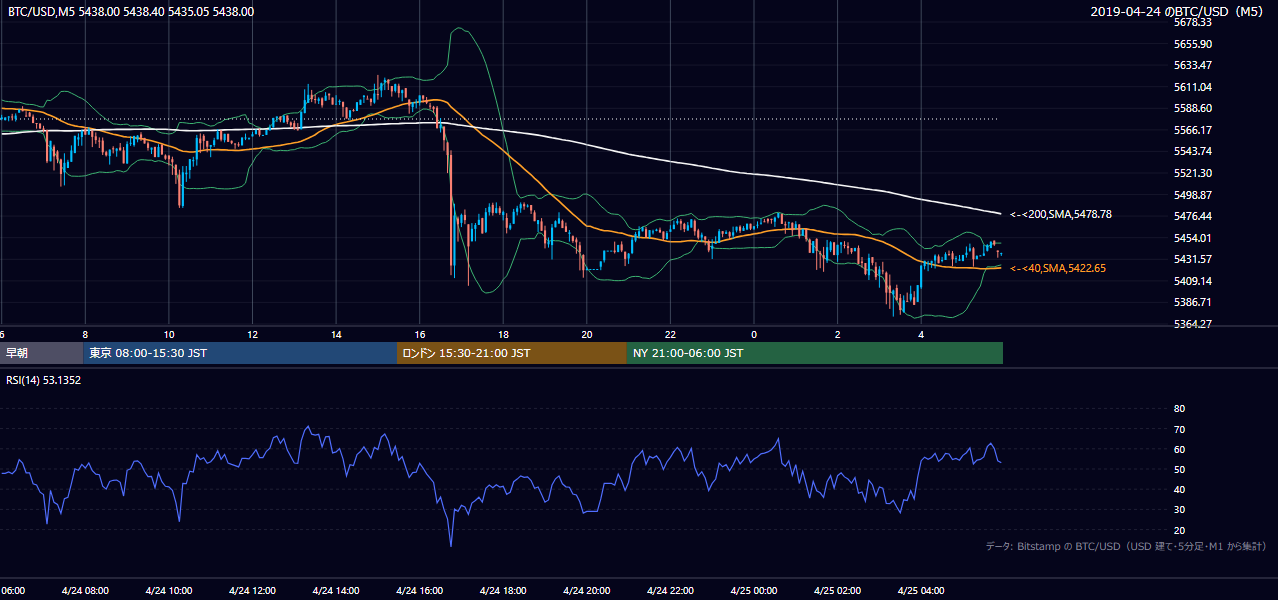The image size is (1278, 600).
Task: Click the 5588.60 price axis label
Action: [x=1193, y=108]
